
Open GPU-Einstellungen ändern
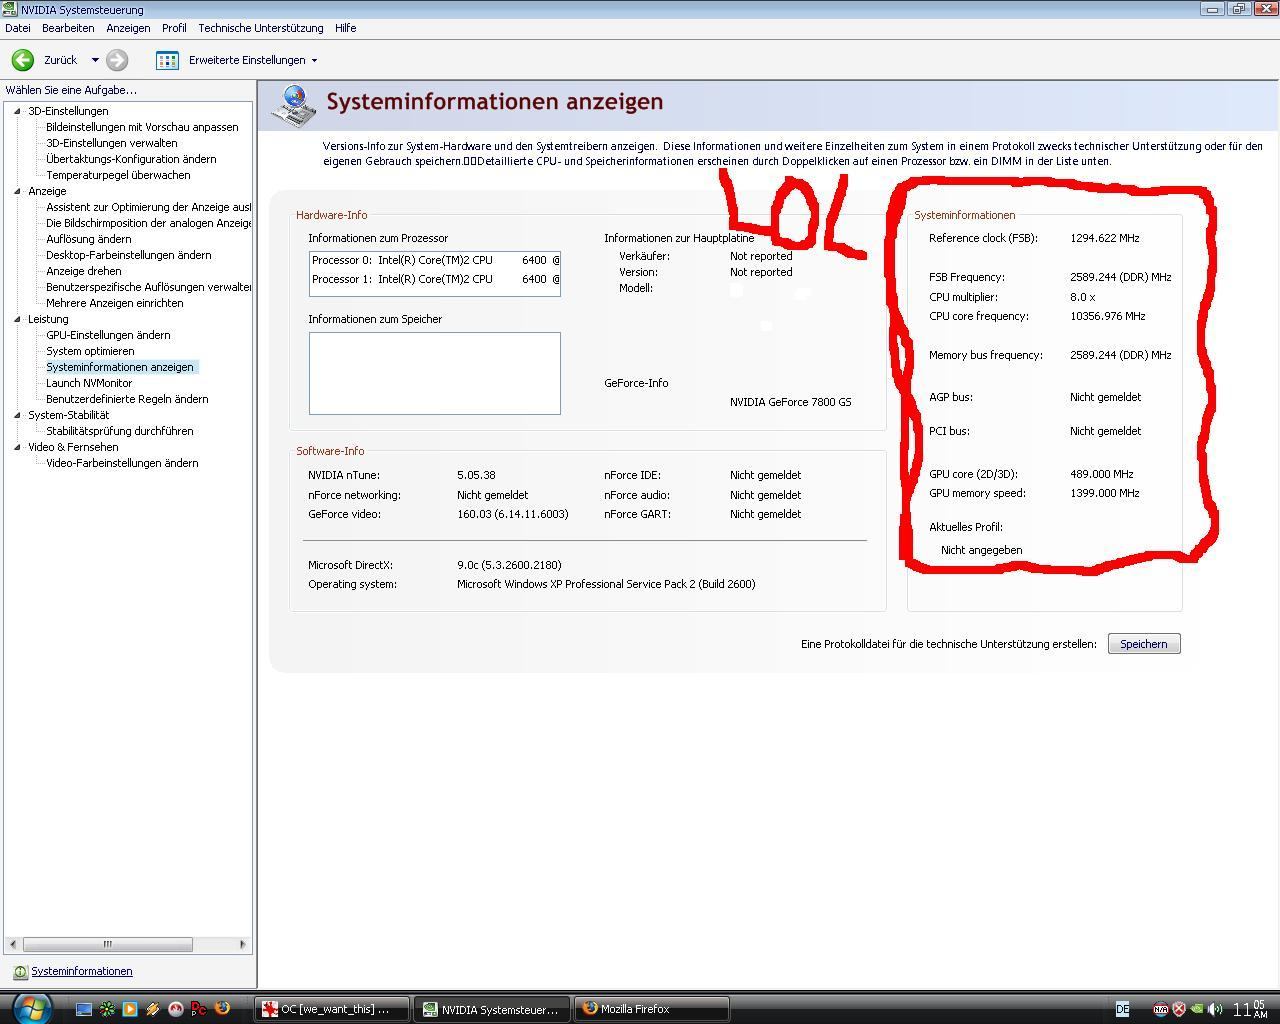[108, 335]
